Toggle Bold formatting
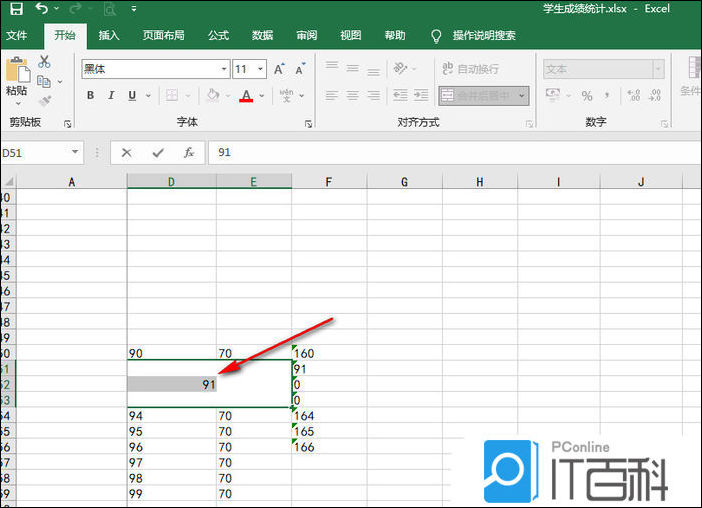Screen dimensions: 702x508 coord(90,96)
